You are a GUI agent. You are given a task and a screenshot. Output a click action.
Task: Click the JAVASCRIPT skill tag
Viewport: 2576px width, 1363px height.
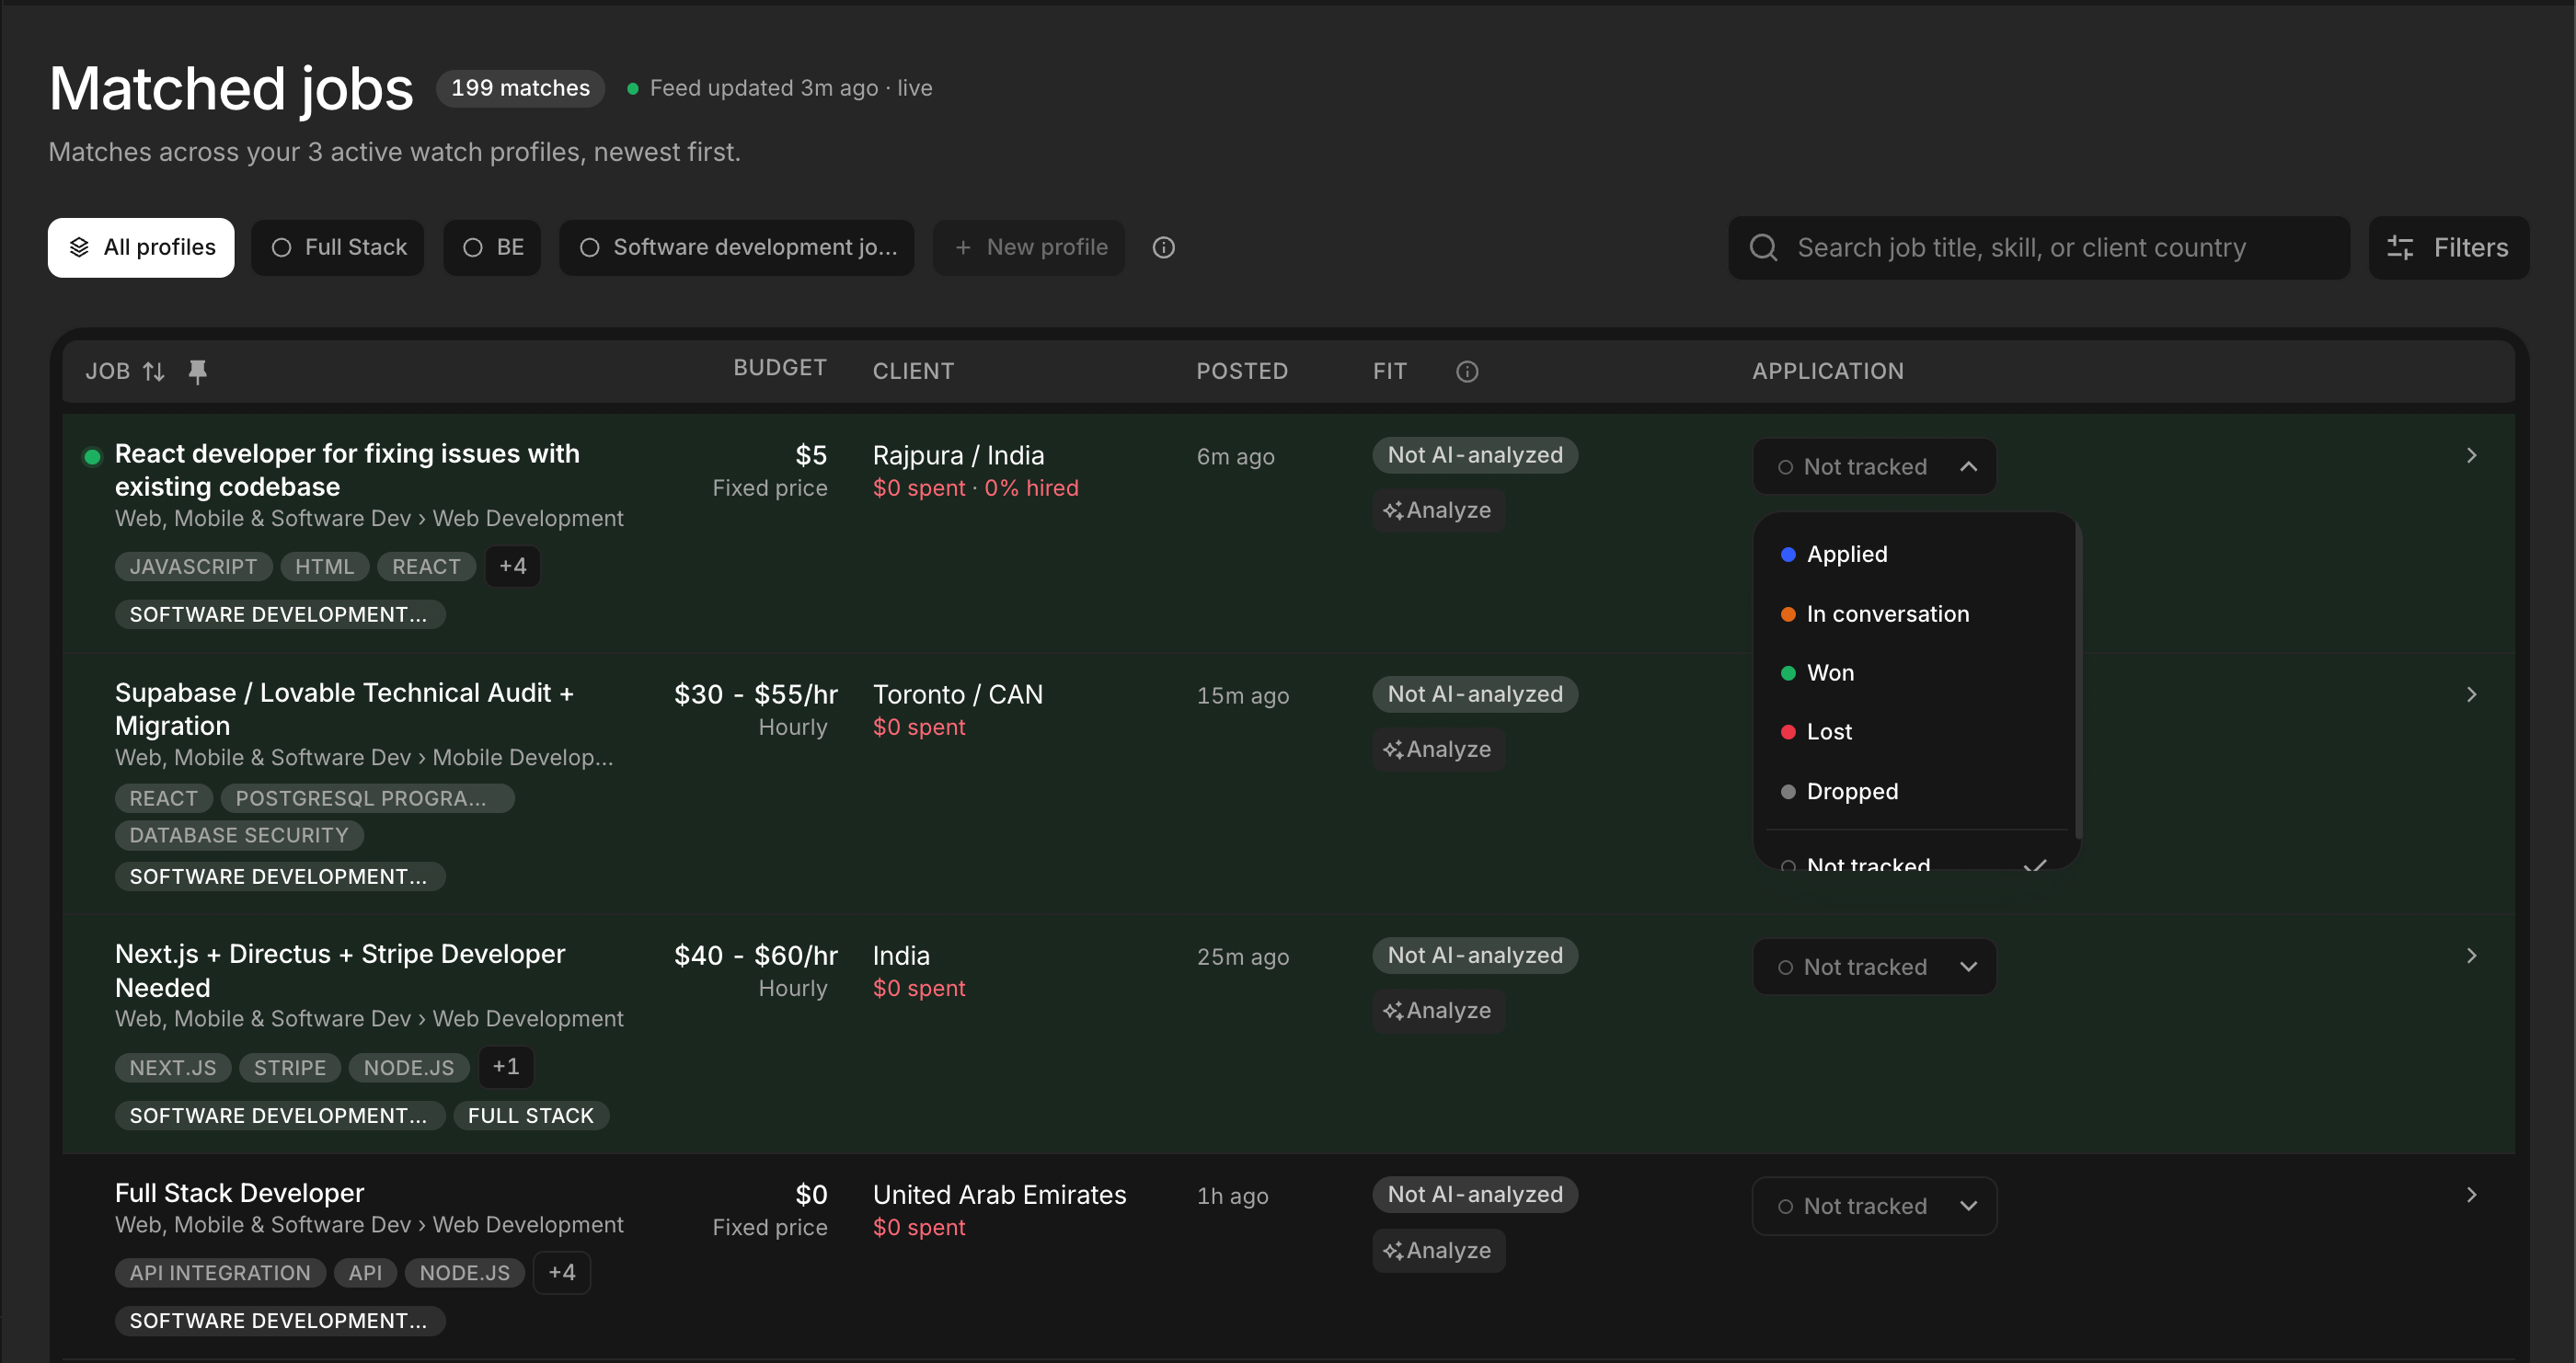(193, 567)
